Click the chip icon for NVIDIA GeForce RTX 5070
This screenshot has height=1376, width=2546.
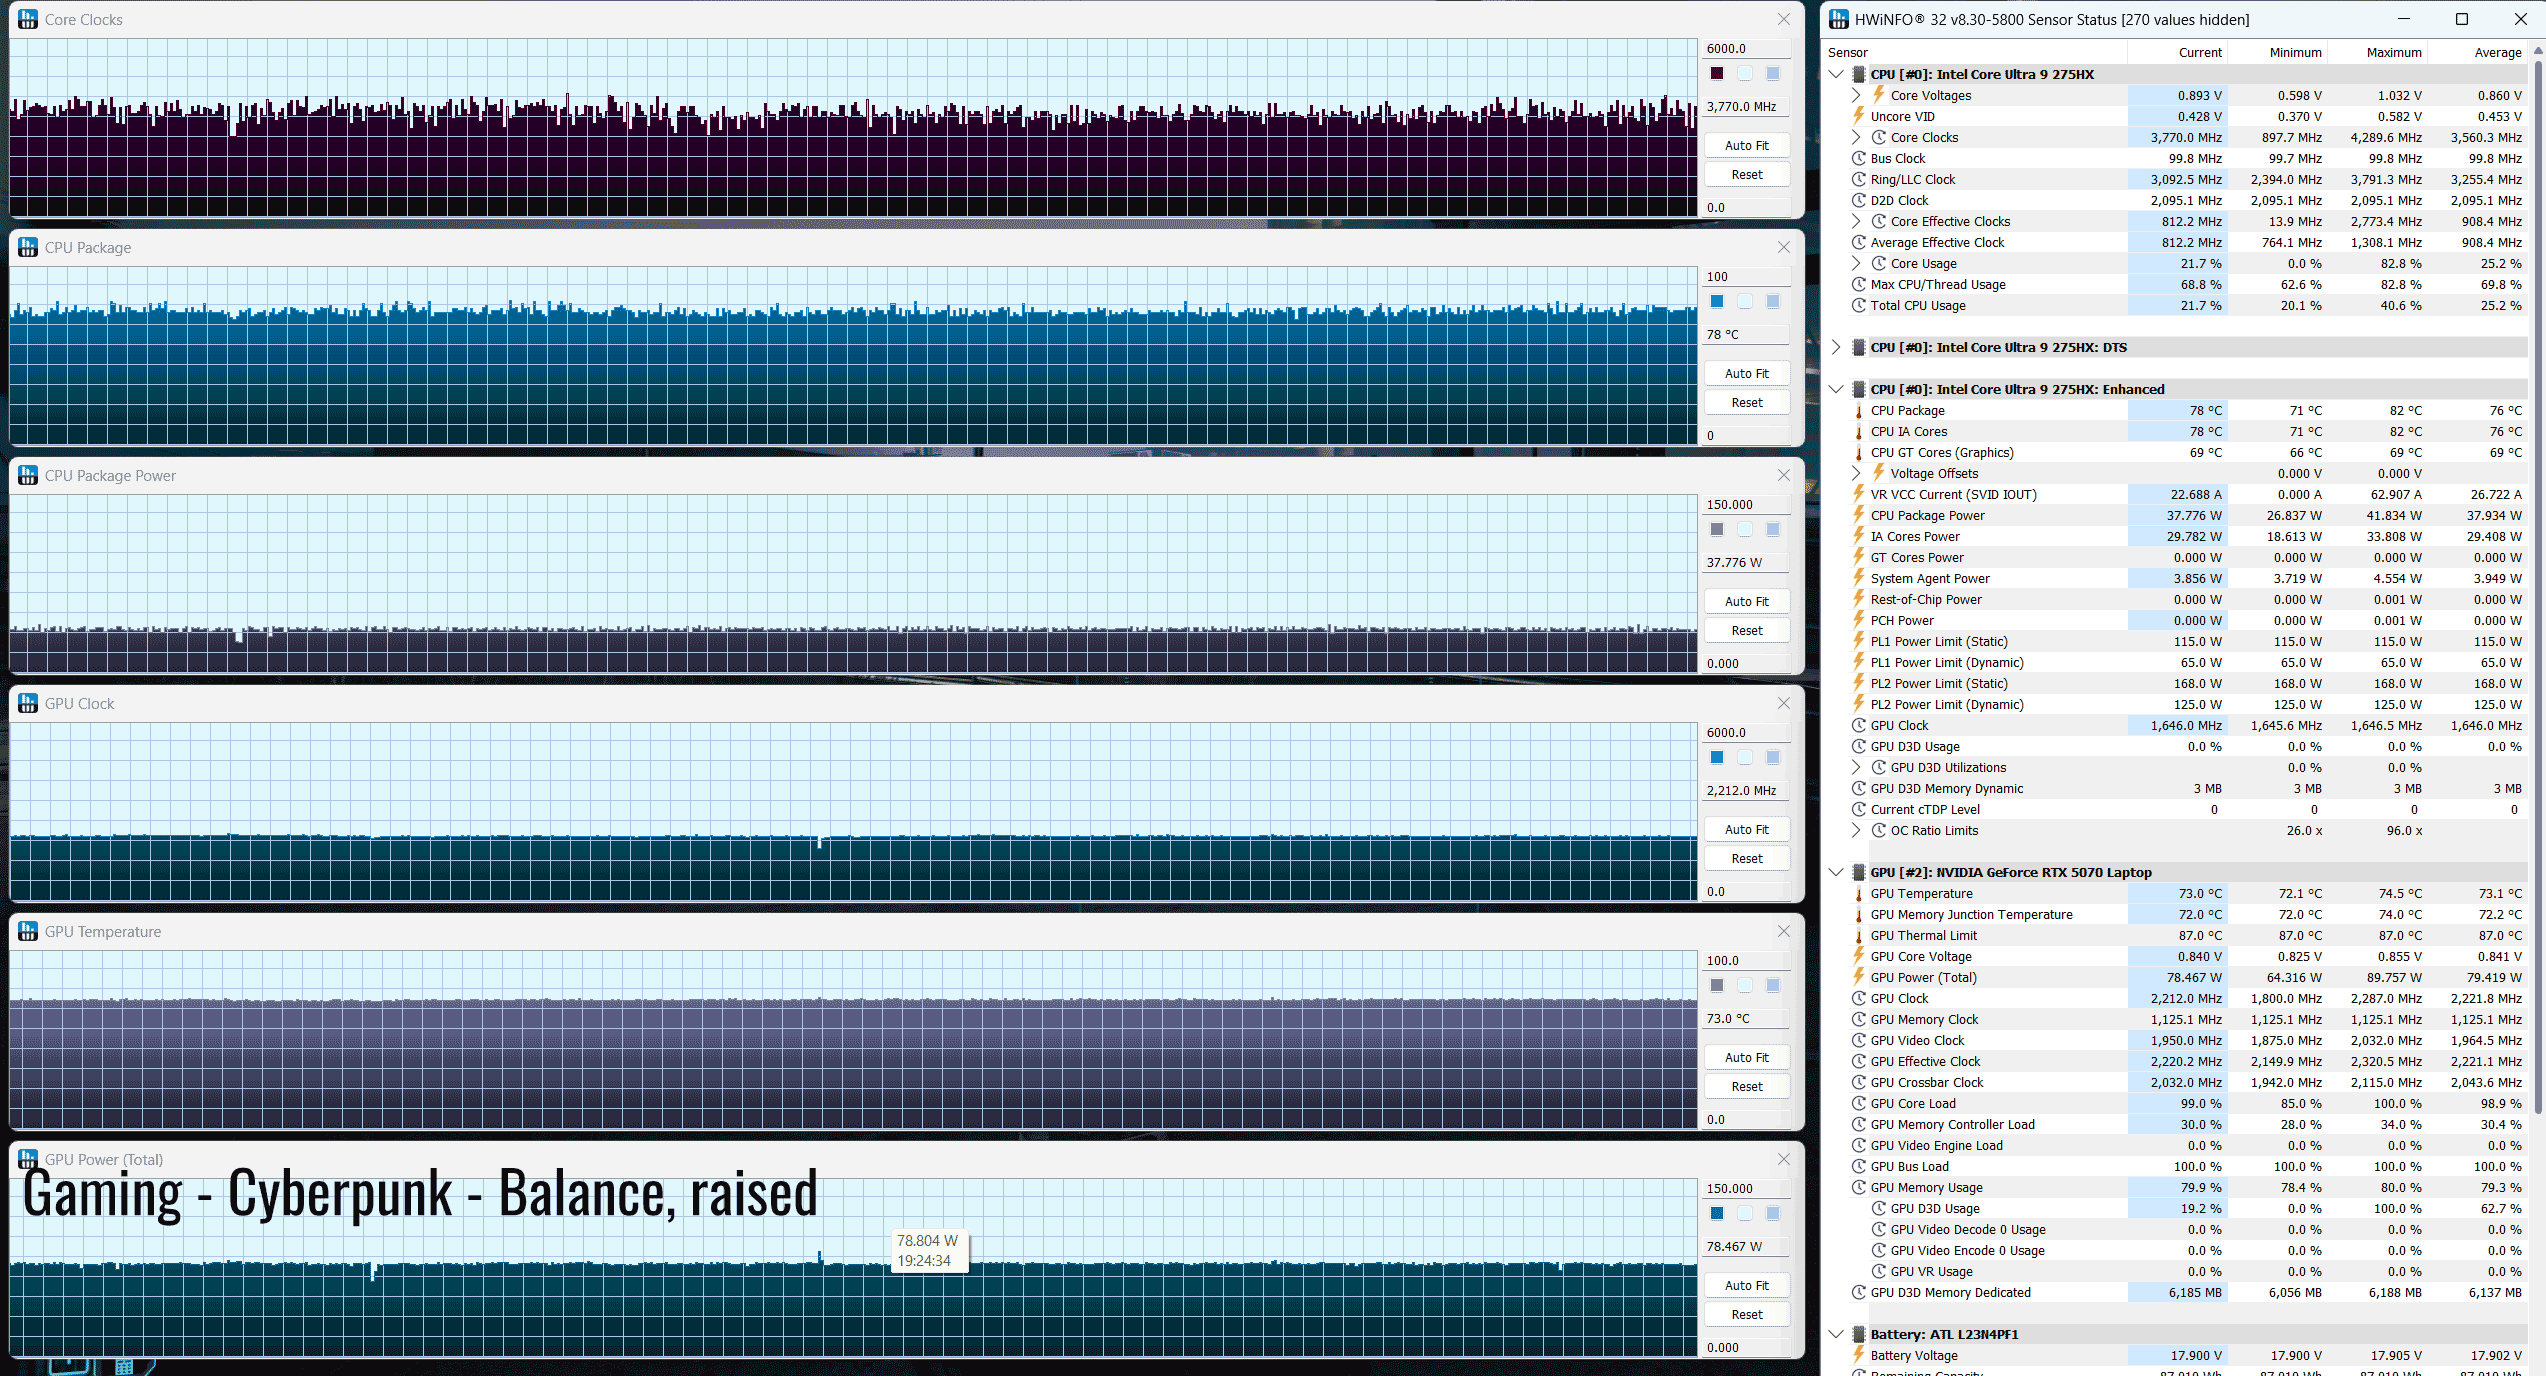(x=1859, y=872)
